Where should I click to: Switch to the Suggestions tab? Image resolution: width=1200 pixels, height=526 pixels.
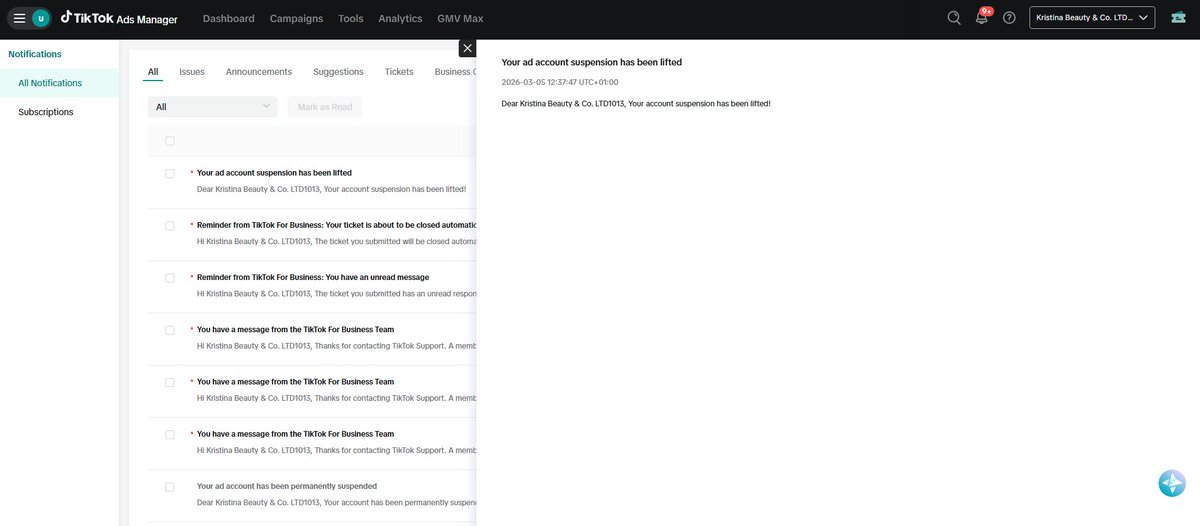point(338,72)
